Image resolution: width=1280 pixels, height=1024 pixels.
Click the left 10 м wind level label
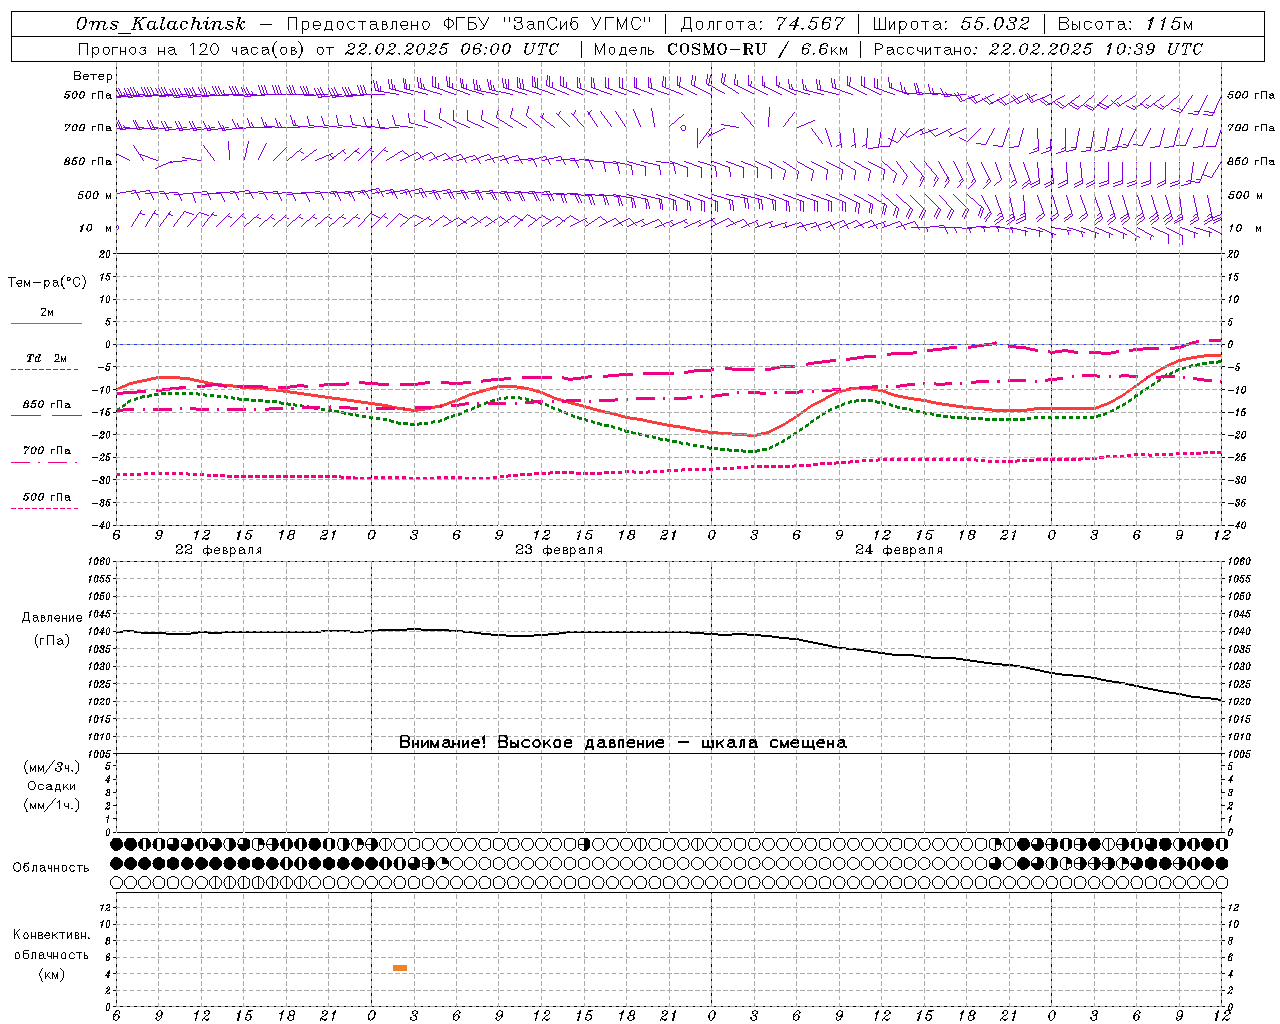95,228
